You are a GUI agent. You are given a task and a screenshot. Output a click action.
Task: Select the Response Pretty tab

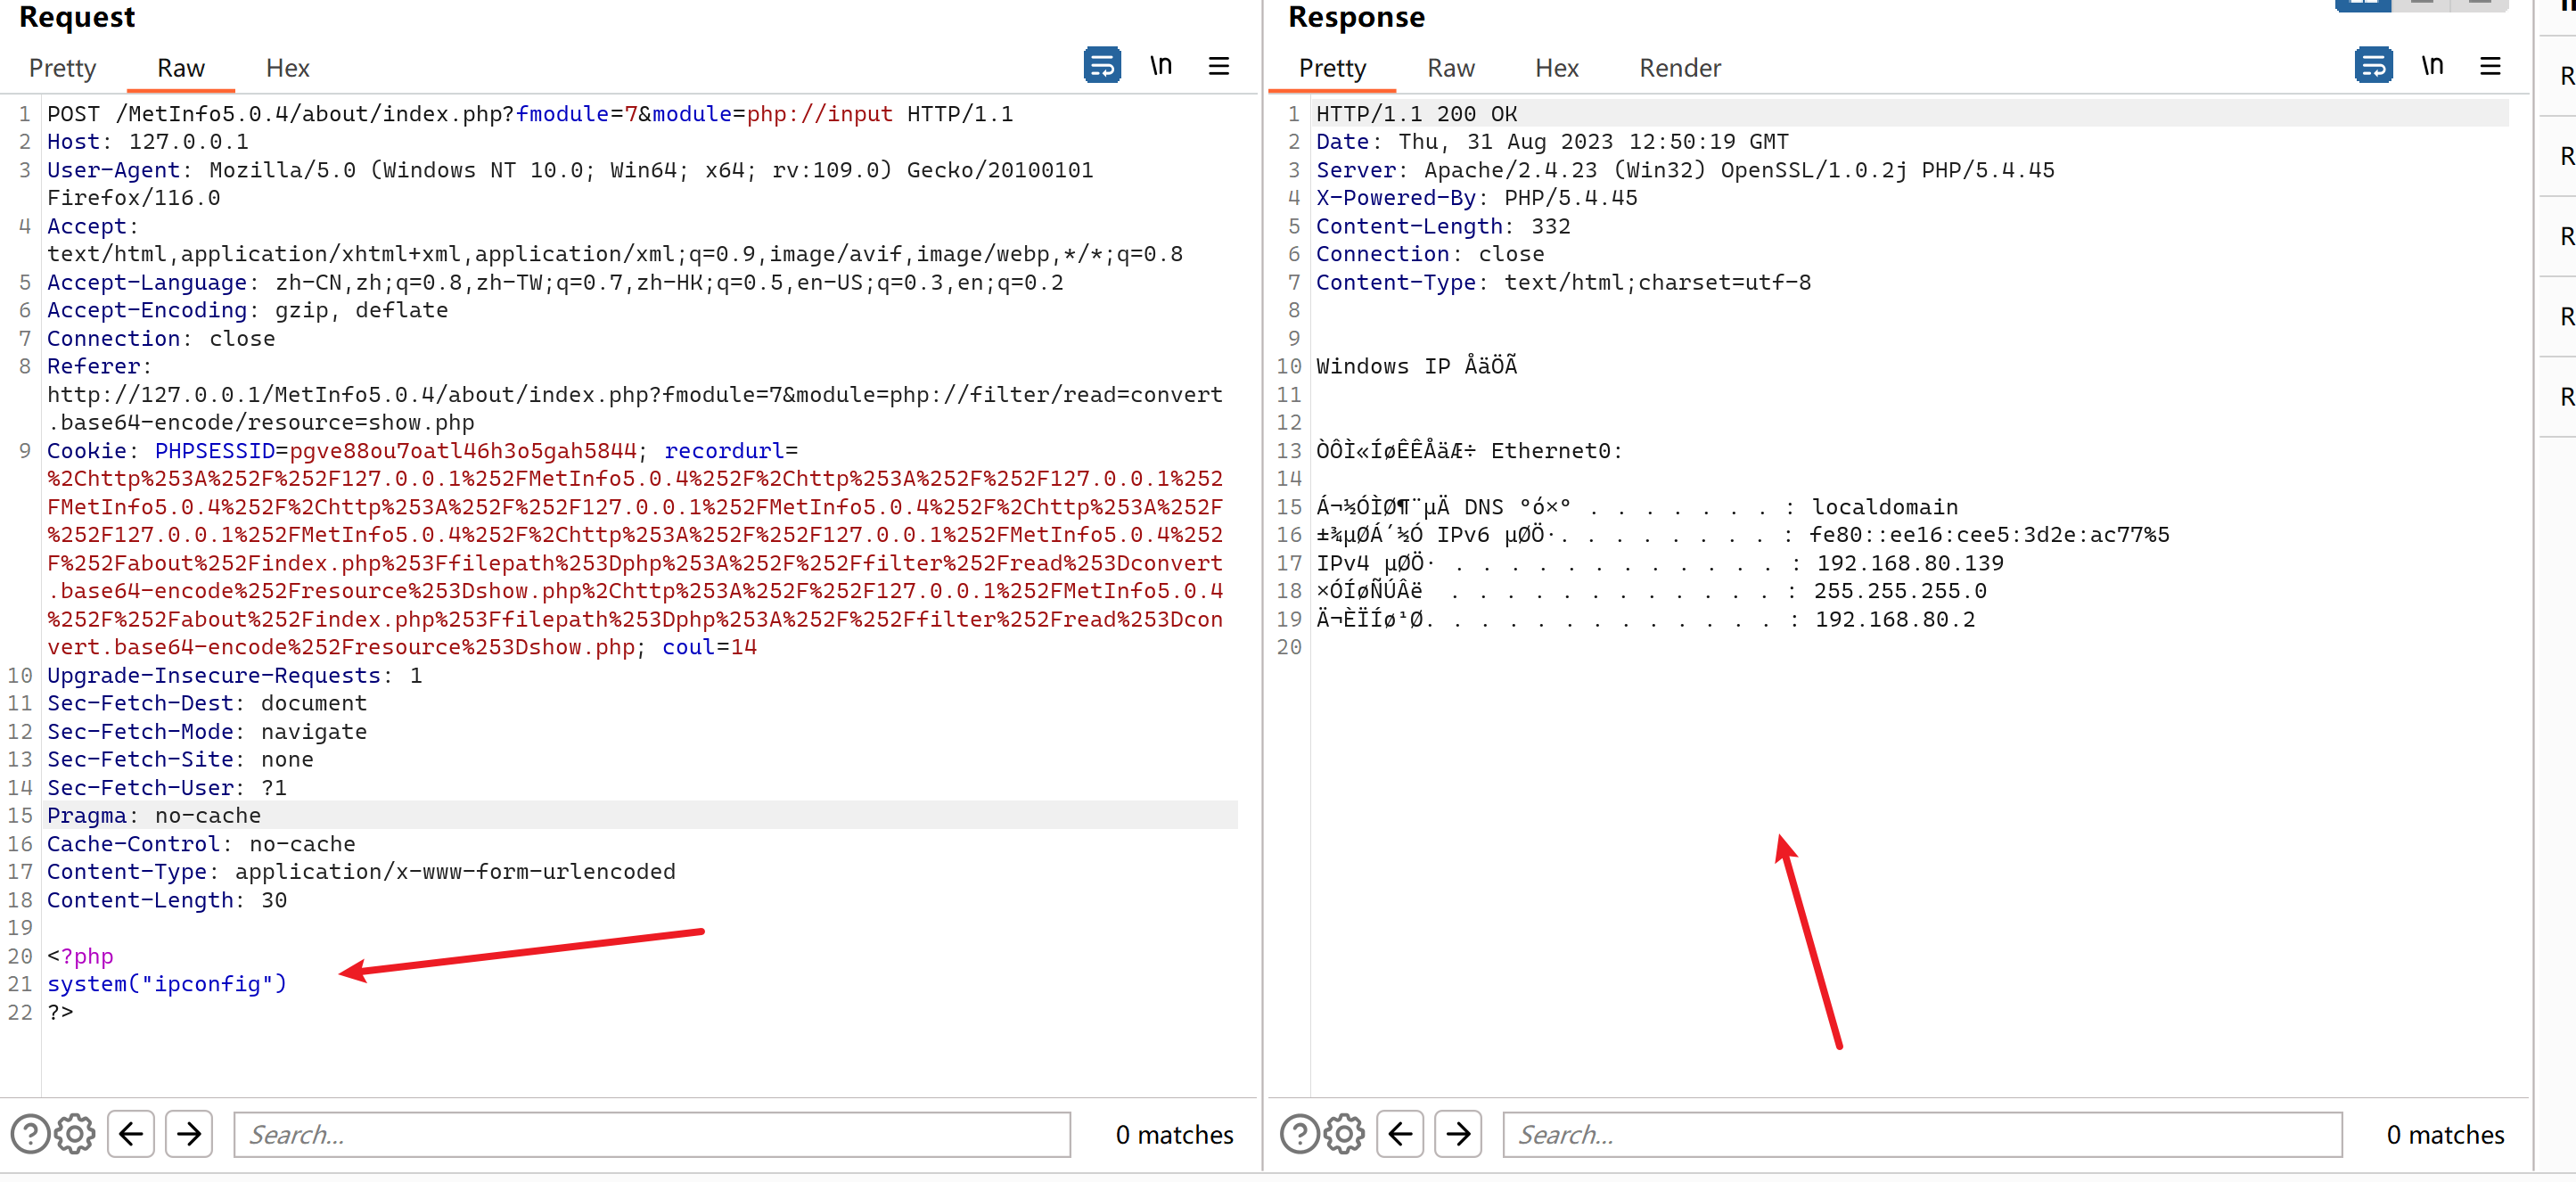click(x=1332, y=68)
